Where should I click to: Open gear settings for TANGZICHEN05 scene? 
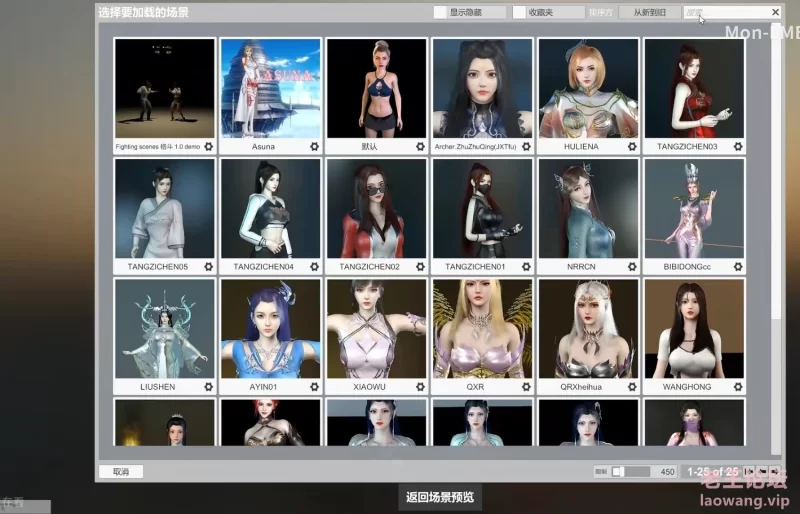[x=209, y=266]
